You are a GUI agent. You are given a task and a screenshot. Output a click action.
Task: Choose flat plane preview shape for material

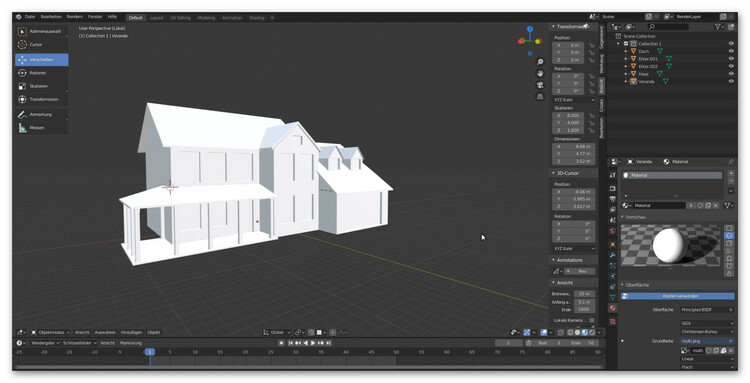[x=729, y=228]
